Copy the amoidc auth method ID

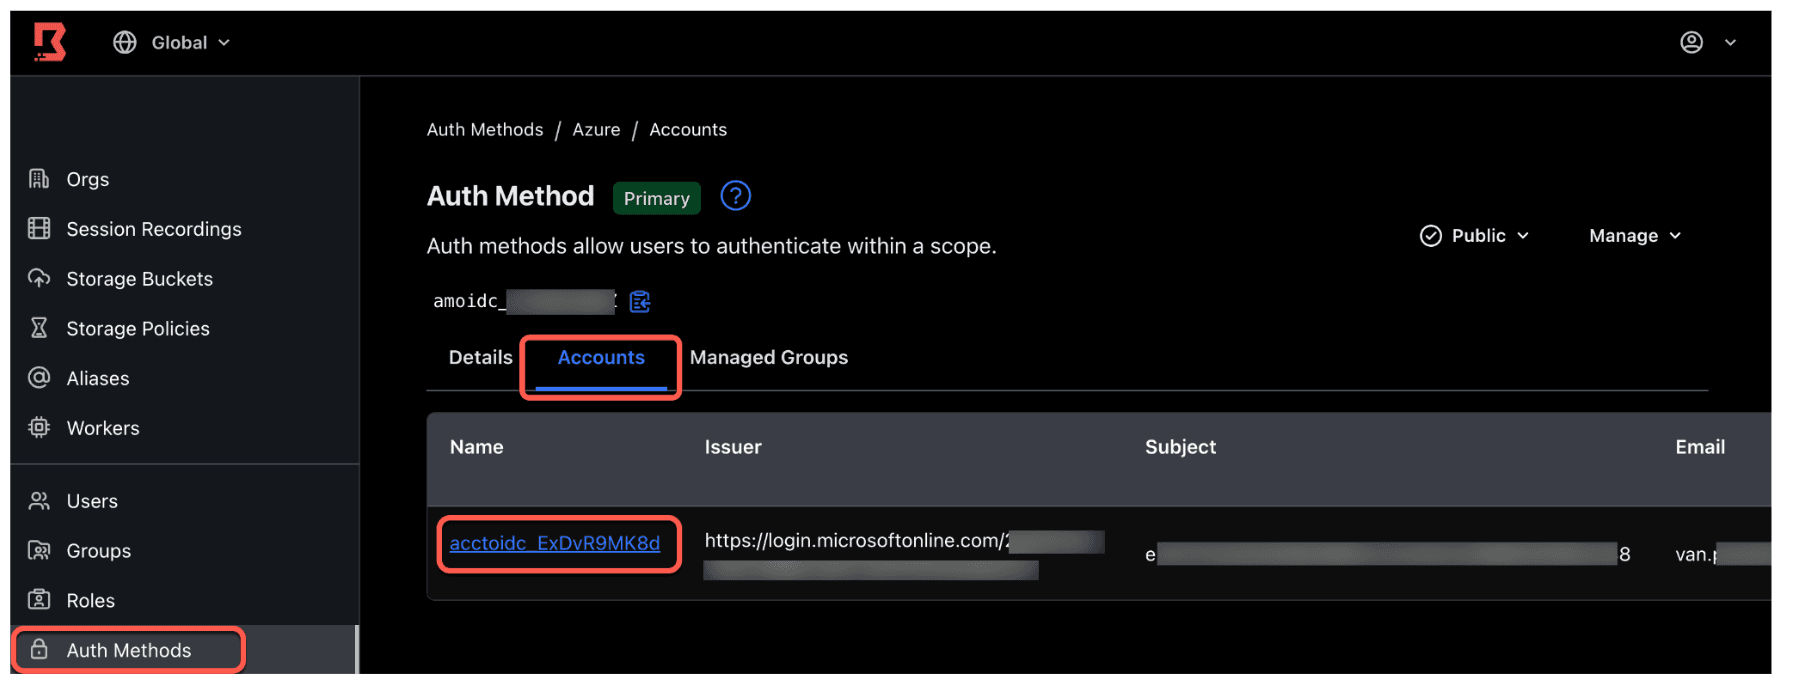click(x=640, y=301)
